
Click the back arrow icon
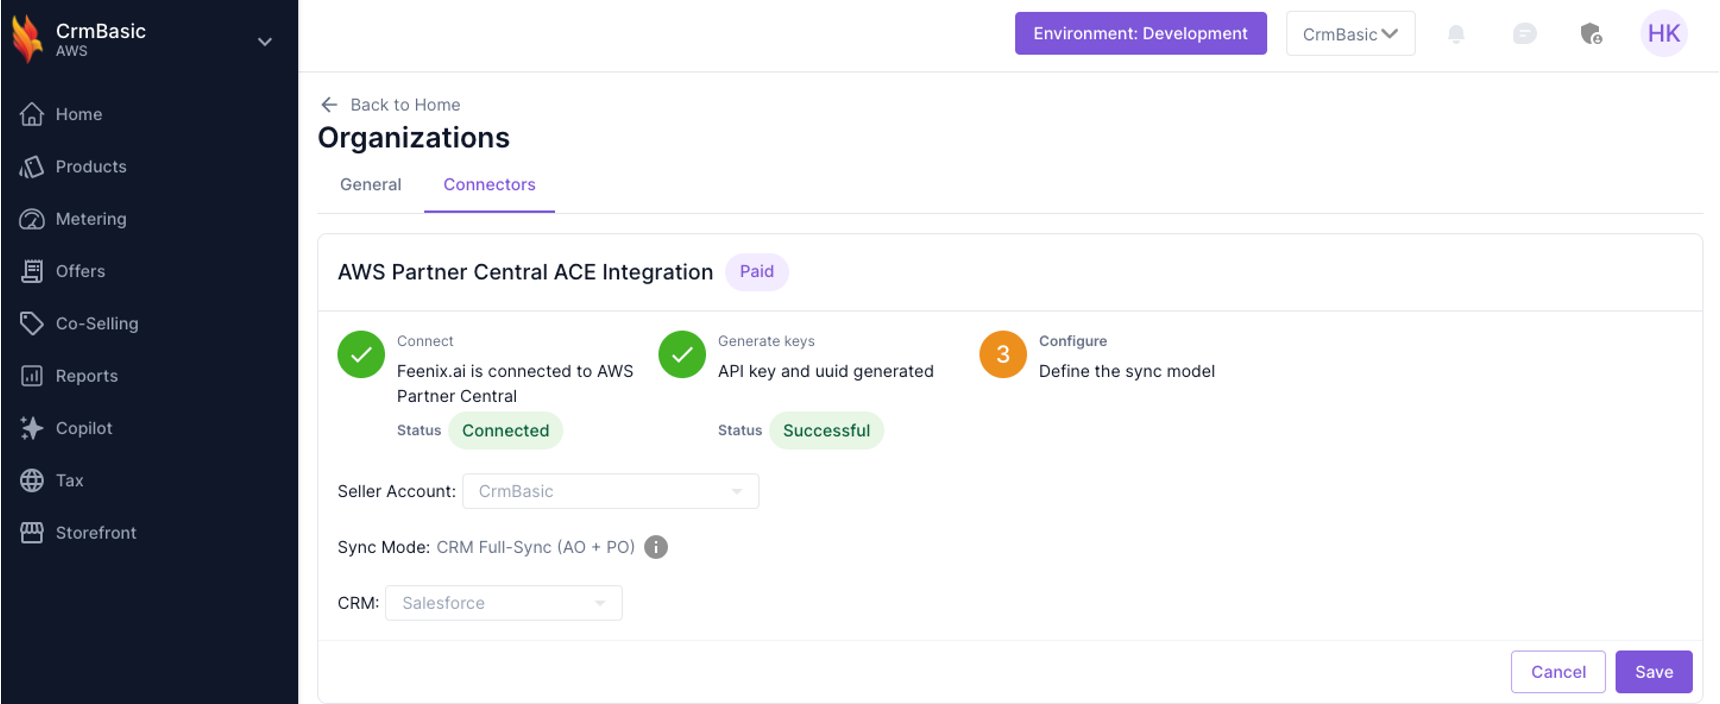pyautogui.click(x=329, y=105)
